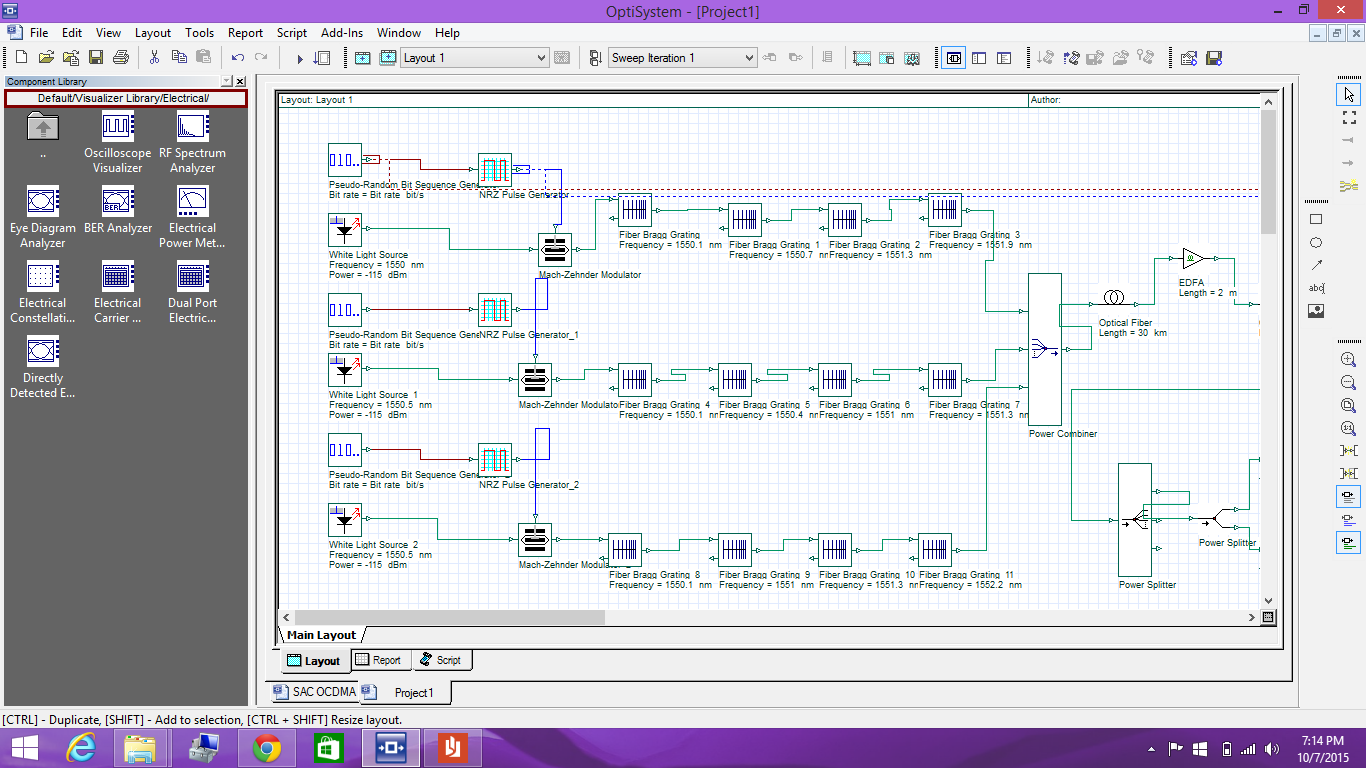Select the Directly Detected Eye component
This screenshot has width=1366, height=768.
click(x=43, y=368)
